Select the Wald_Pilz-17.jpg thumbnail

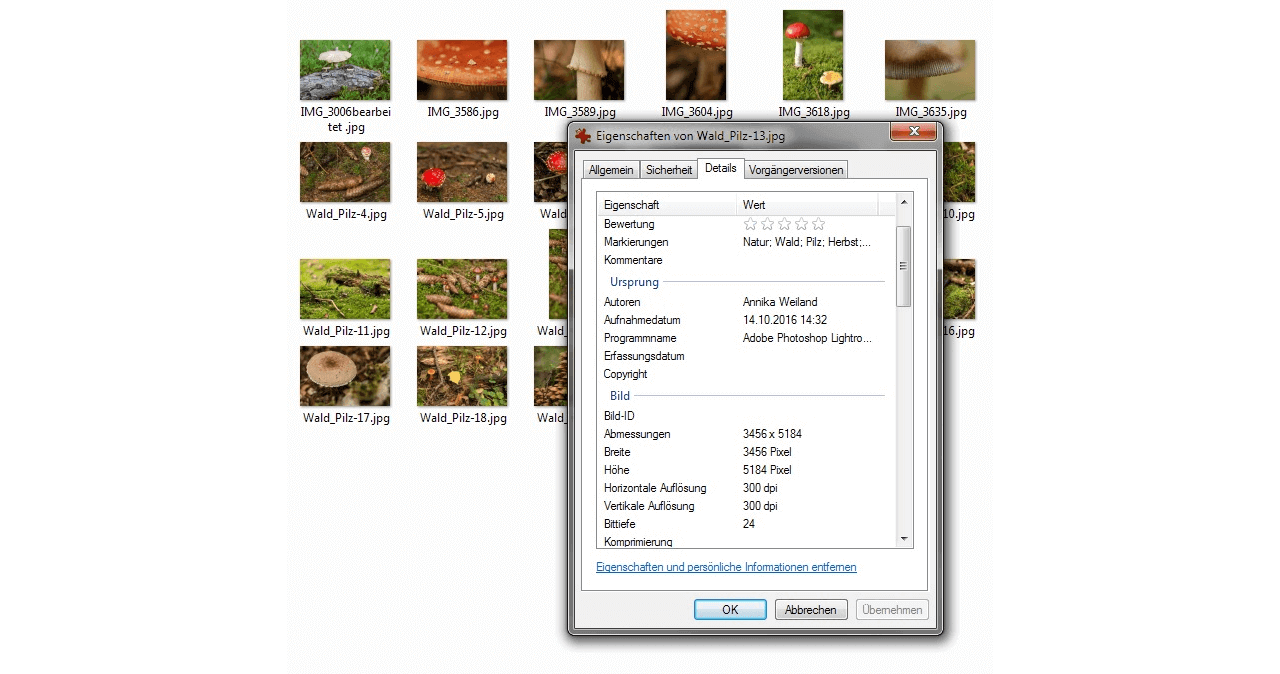pos(345,376)
